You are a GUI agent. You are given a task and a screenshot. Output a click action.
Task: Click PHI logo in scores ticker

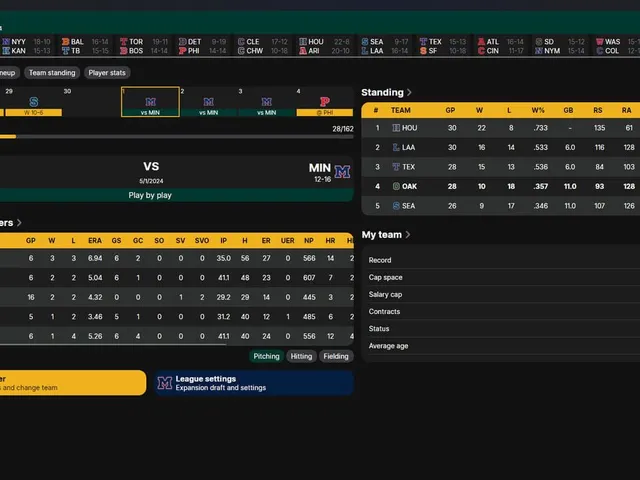click(182, 51)
